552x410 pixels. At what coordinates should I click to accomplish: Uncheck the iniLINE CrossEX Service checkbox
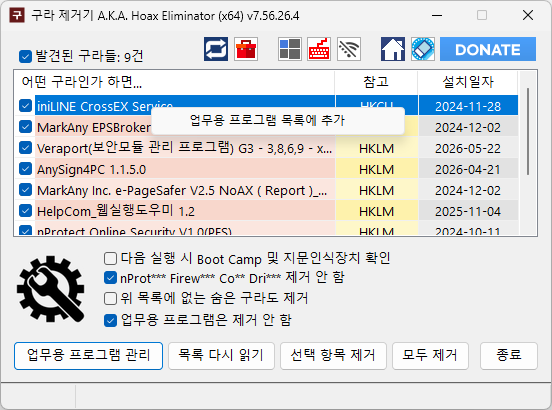(x=25, y=106)
